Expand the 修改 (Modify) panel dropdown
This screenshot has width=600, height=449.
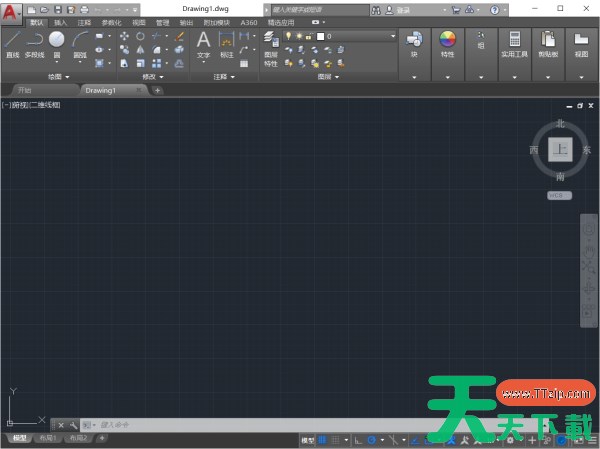[x=153, y=76]
